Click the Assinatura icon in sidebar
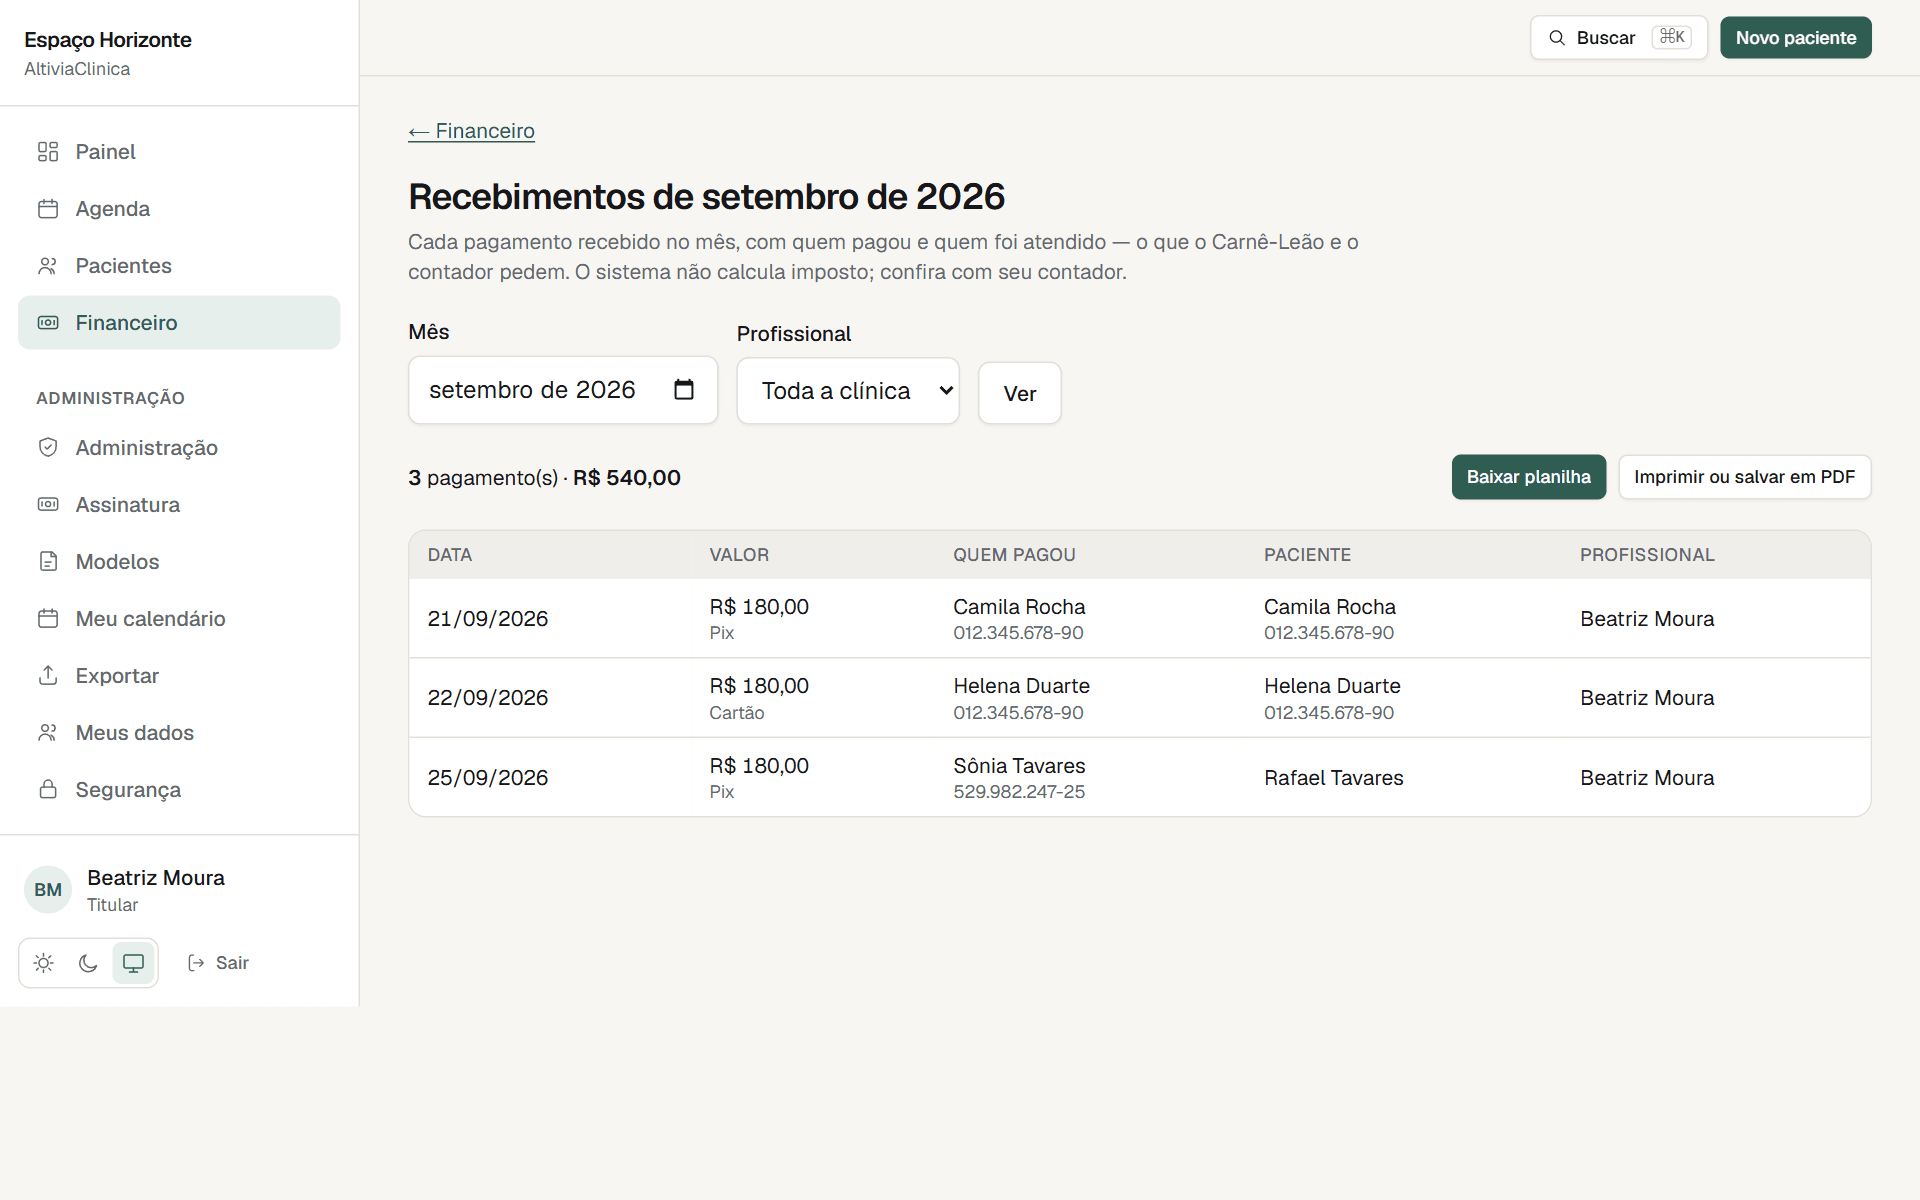1920x1200 pixels. pyautogui.click(x=48, y=505)
